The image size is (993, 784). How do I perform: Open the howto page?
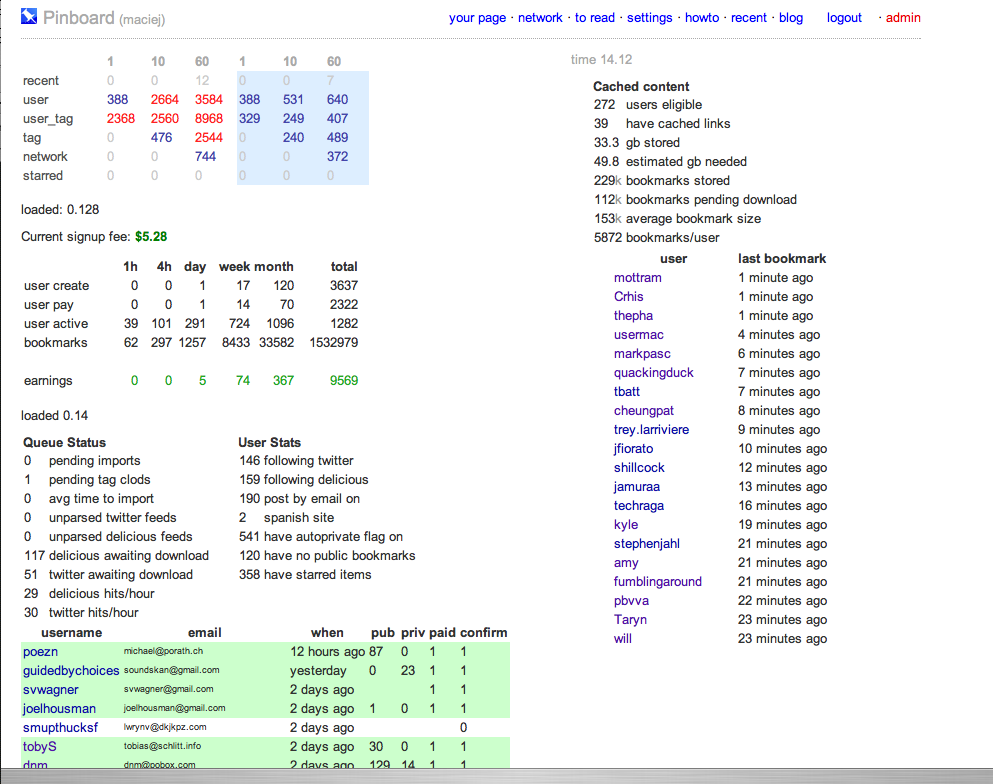pos(702,18)
